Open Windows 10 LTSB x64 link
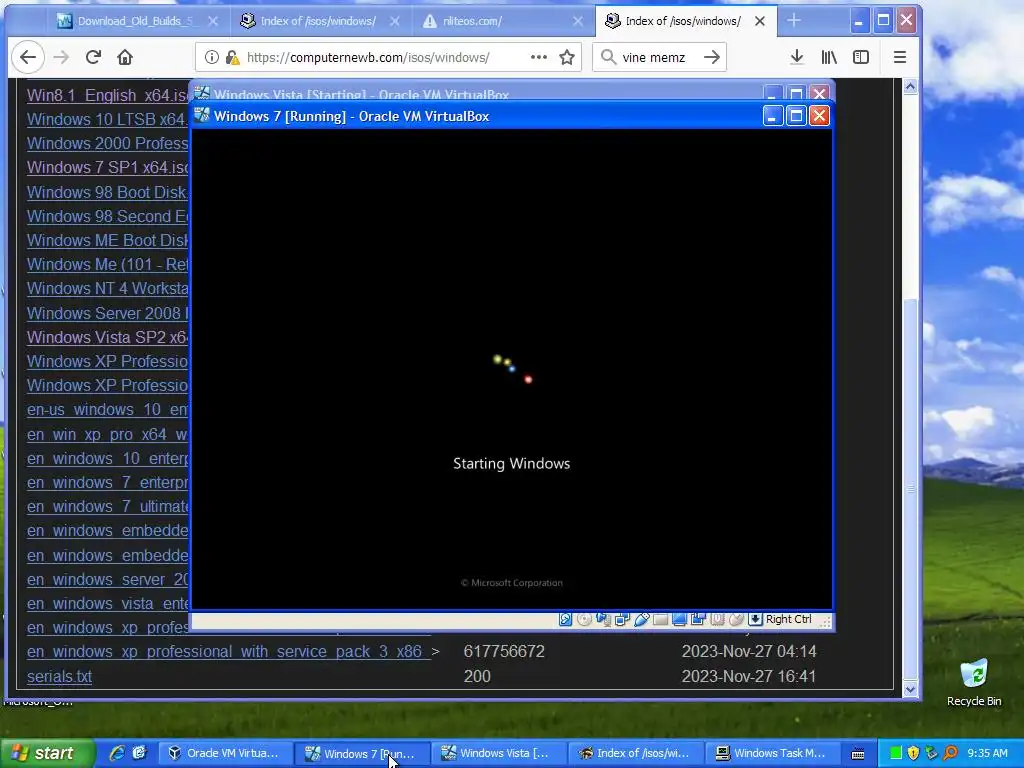This screenshot has height=768, width=1024. (x=108, y=120)
